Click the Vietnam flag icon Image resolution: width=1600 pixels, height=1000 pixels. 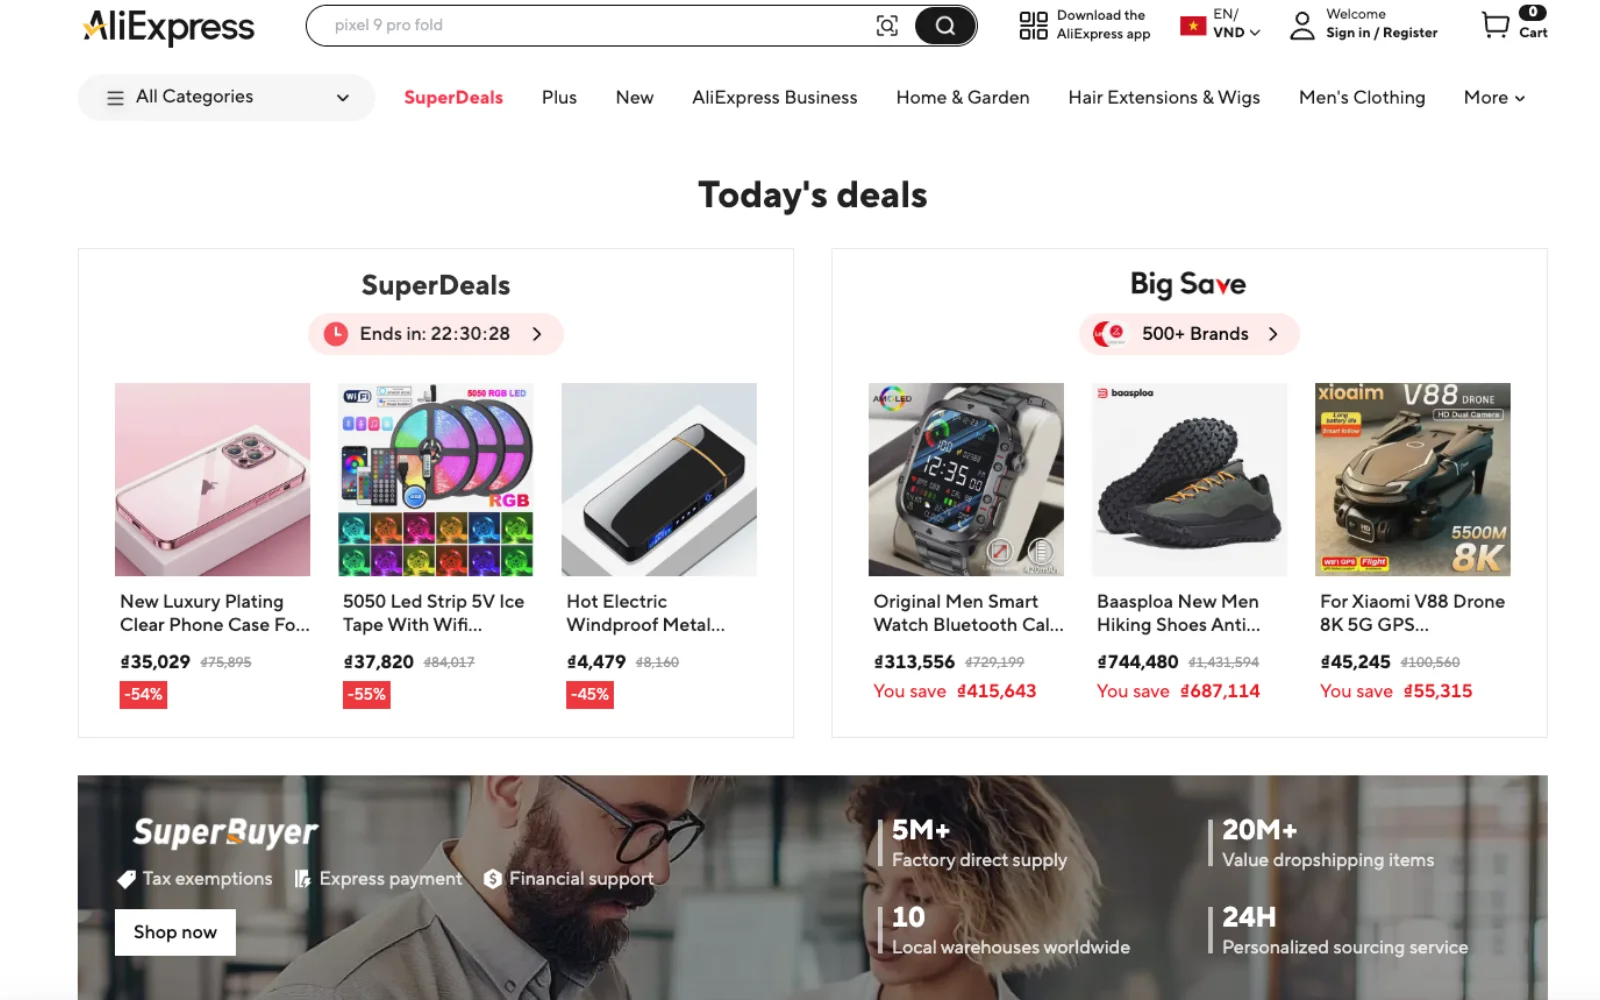click(1193, 26)
